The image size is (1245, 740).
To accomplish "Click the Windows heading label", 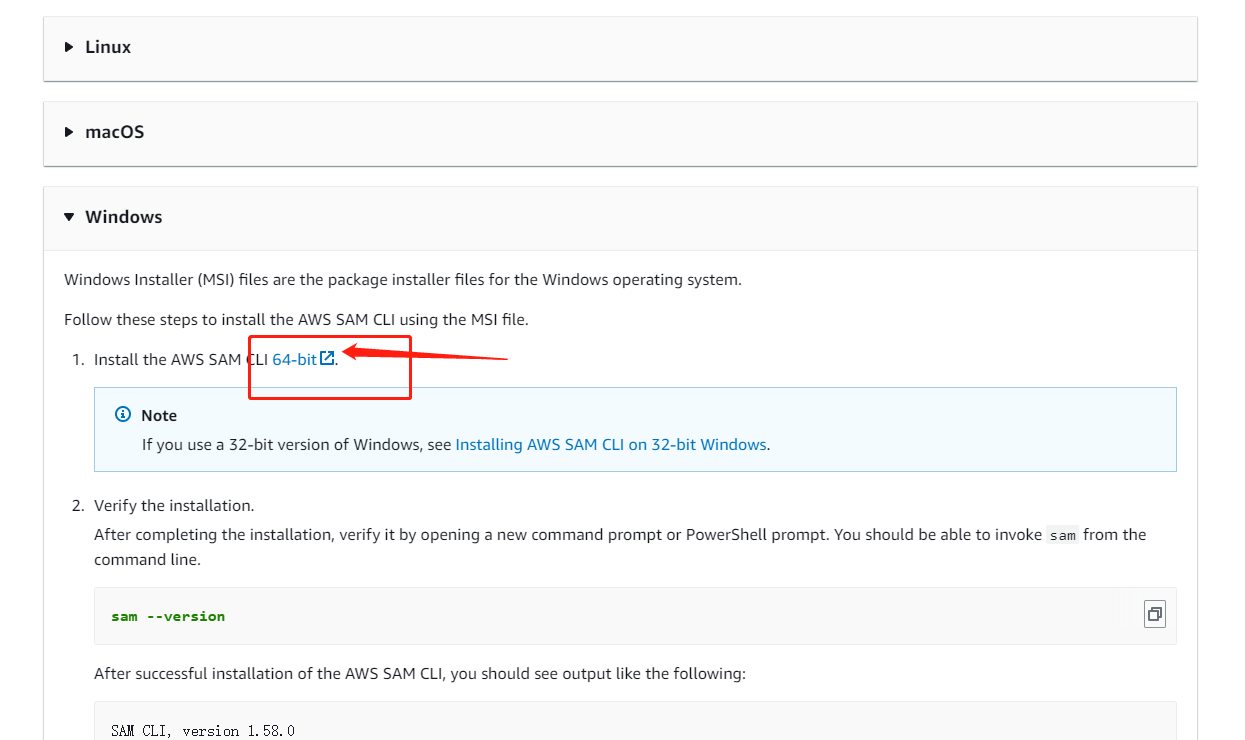I will 123,217.
